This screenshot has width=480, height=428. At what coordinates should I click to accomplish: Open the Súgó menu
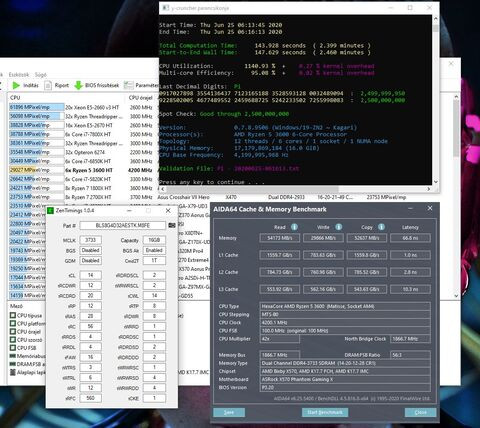pos(41,75)
